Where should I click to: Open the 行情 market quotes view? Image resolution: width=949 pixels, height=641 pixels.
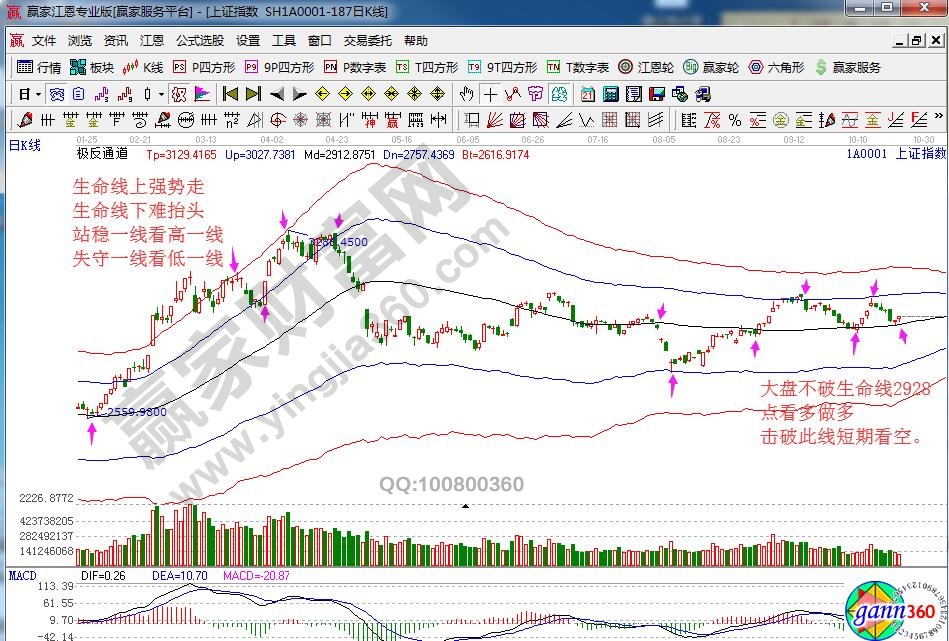coord(40,67)
